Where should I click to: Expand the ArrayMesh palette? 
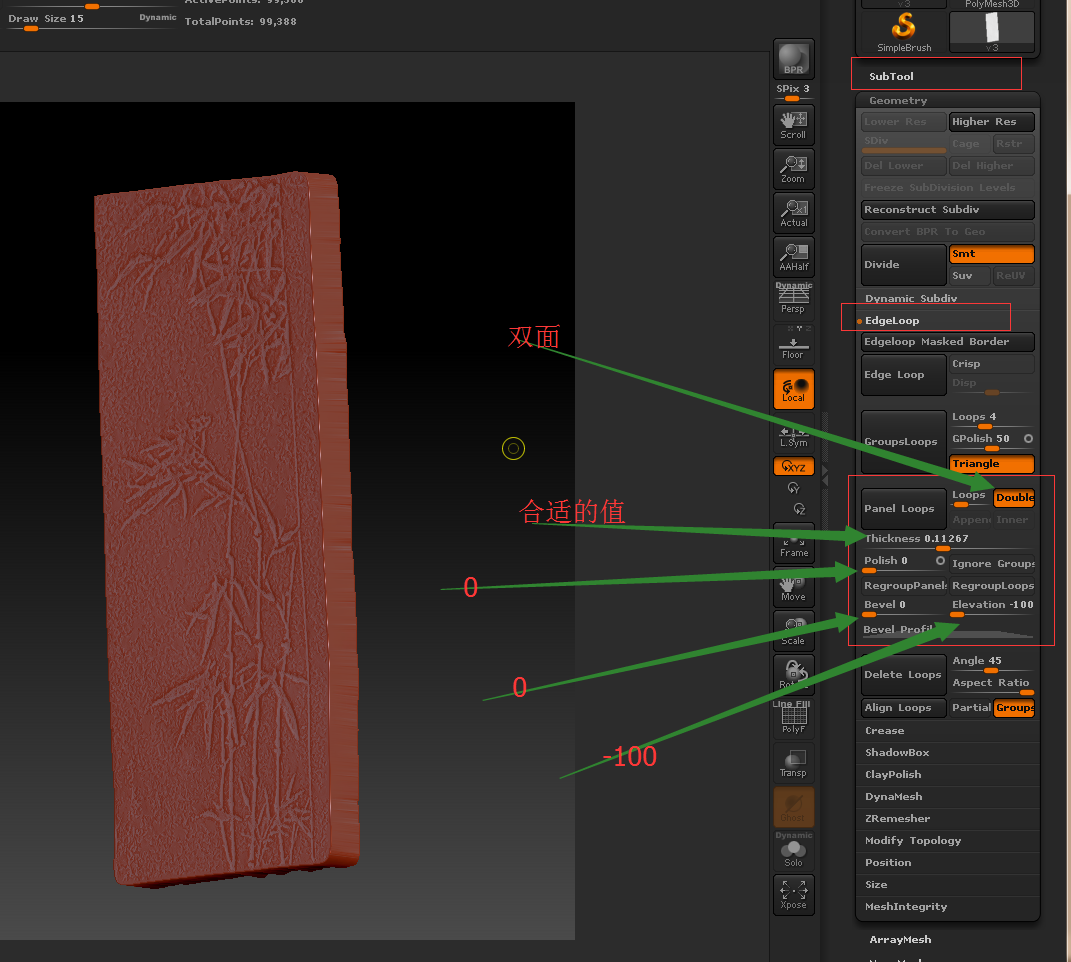[x=900, y=939]
